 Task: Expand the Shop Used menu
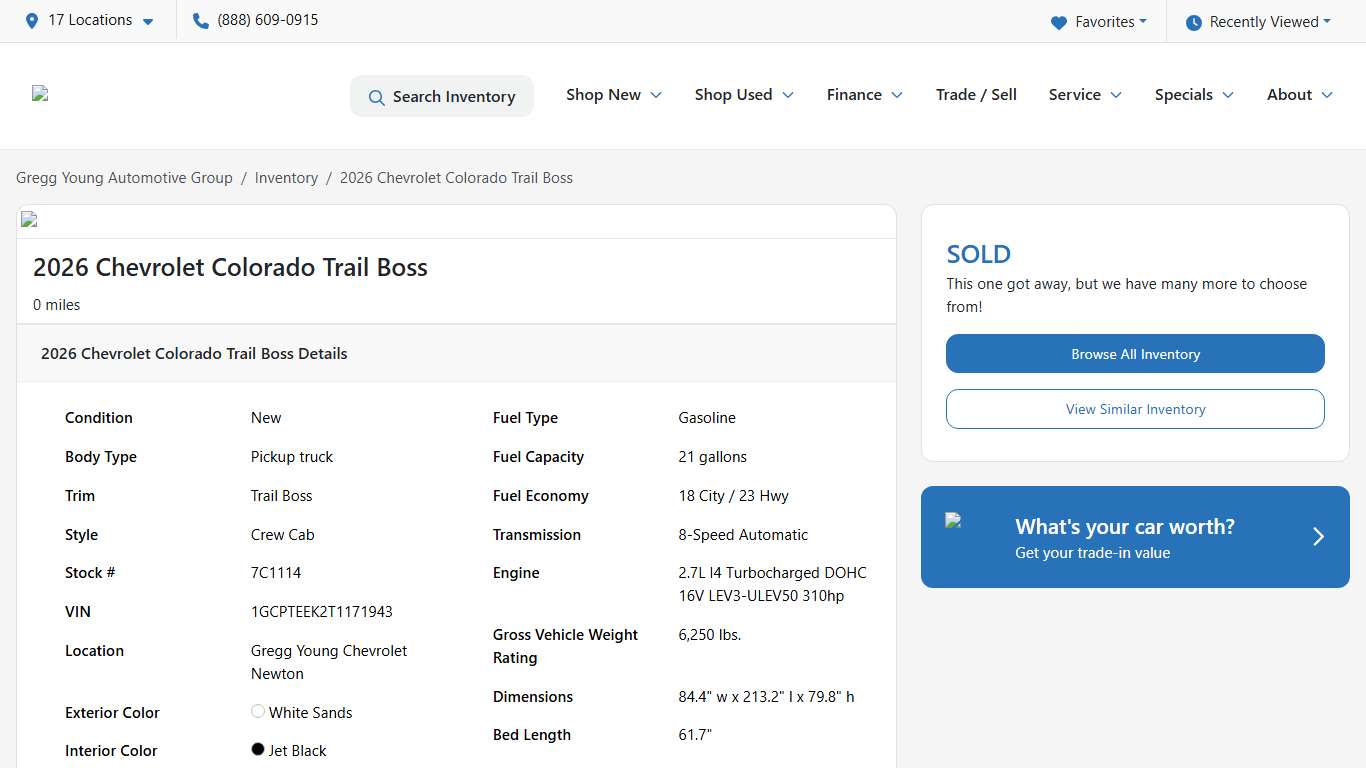click(x=743, y=95)
